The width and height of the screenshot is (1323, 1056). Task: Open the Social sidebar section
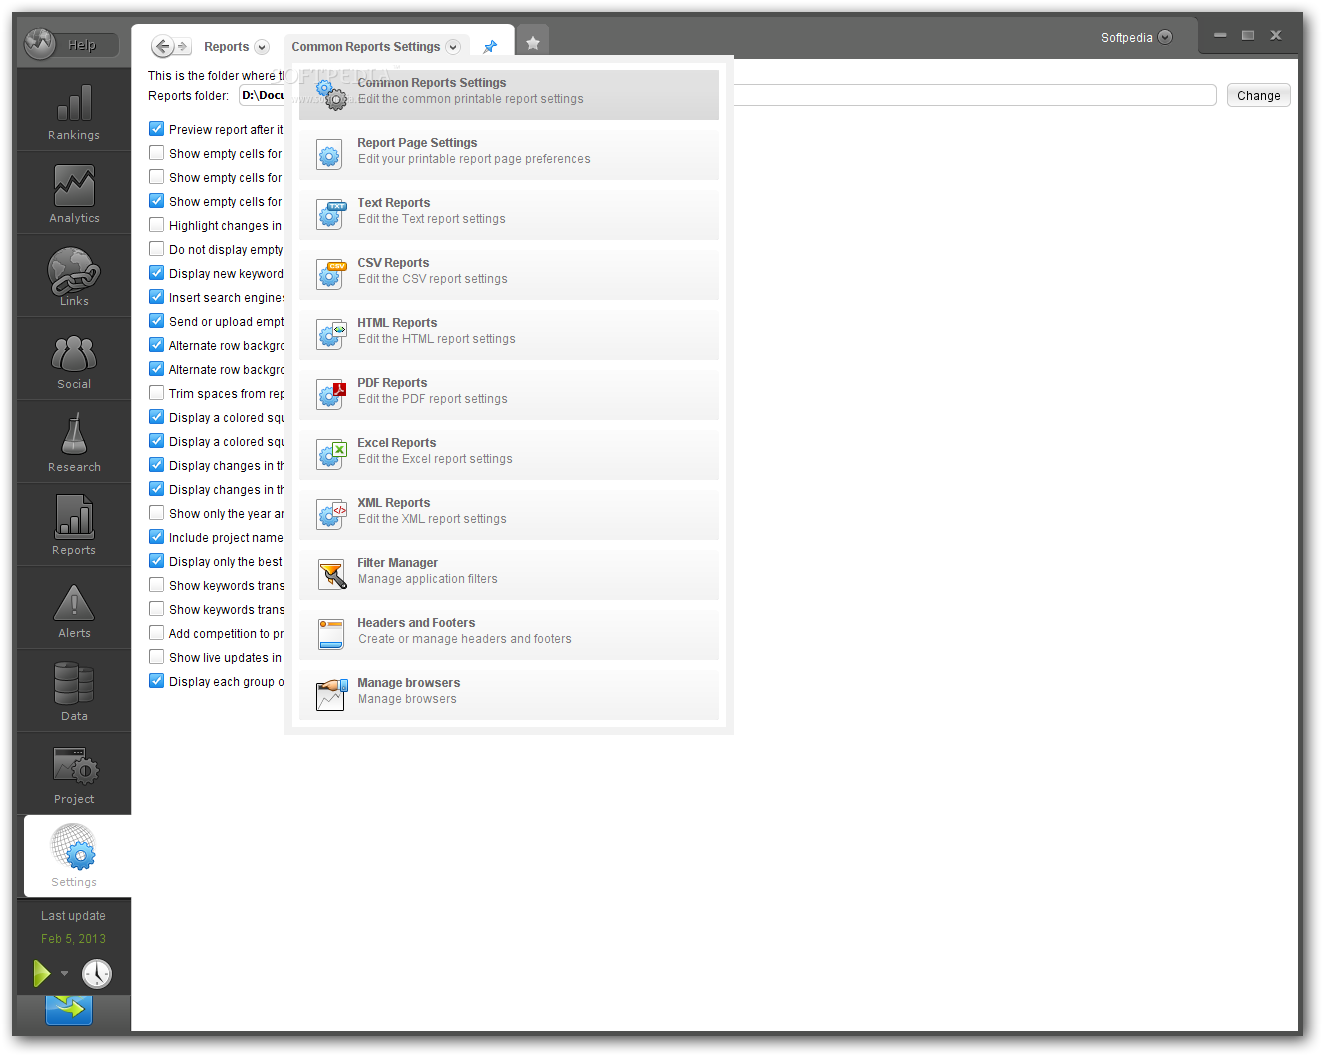(x=74, y=359)
